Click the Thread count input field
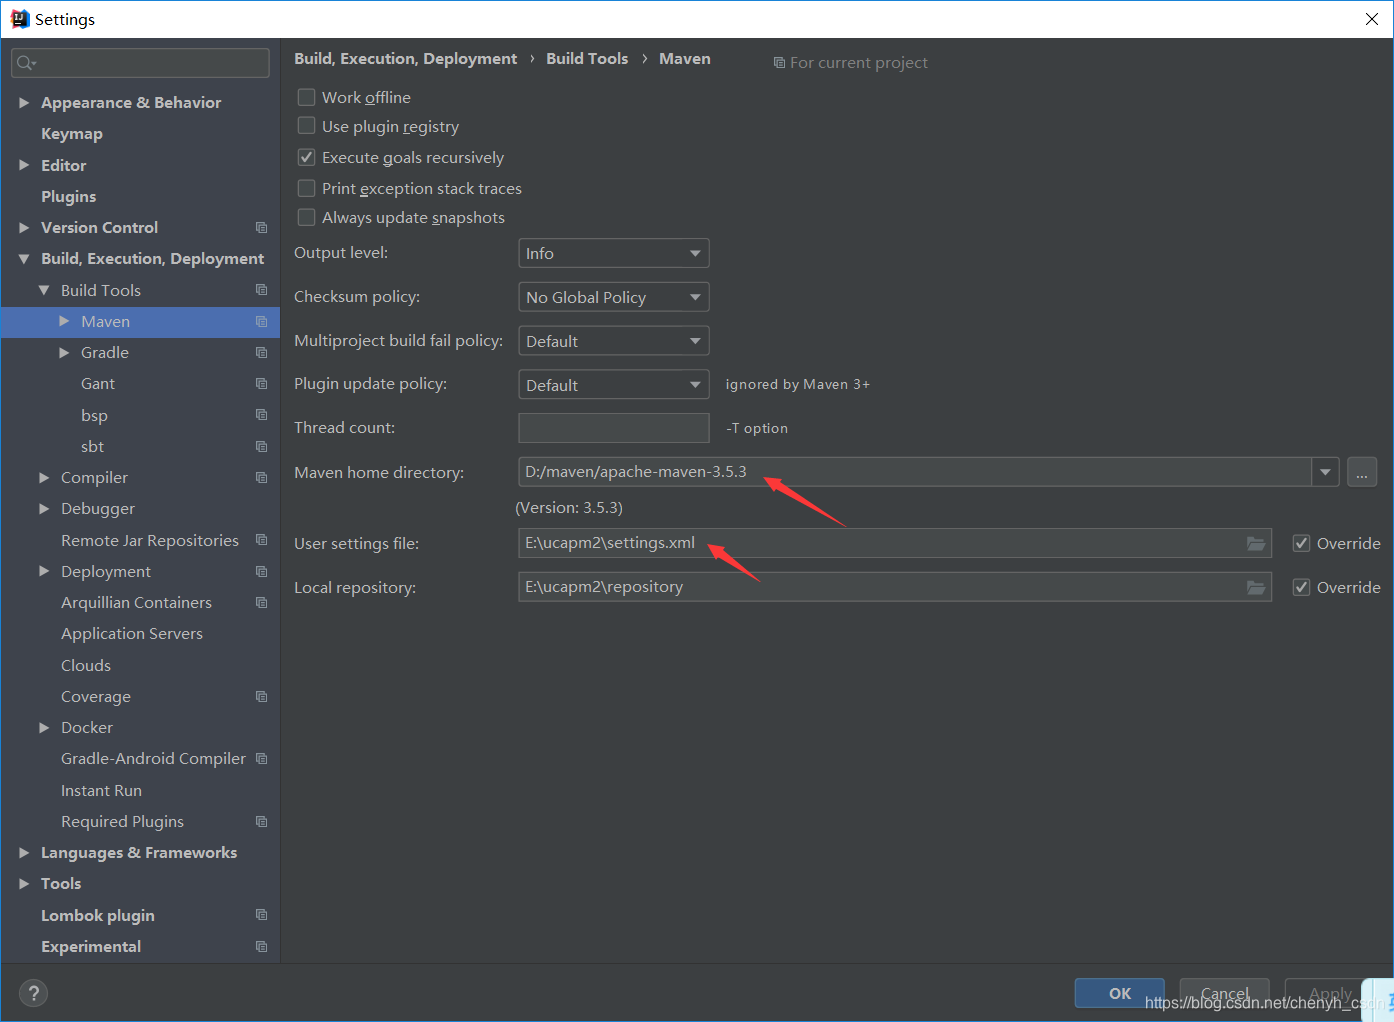 (614, 428)
